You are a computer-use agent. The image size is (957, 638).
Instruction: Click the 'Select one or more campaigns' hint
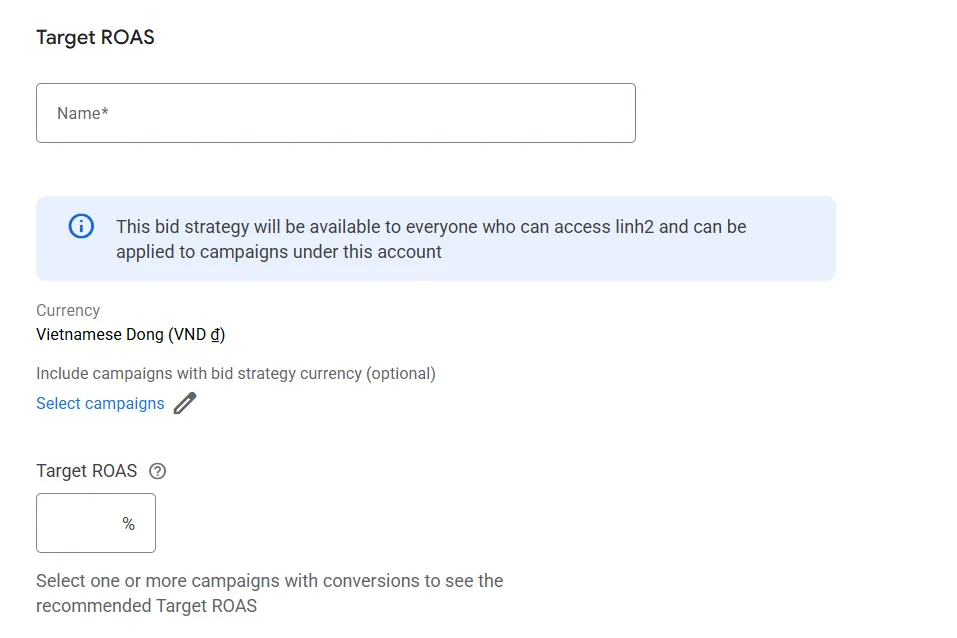pos(269,581)
